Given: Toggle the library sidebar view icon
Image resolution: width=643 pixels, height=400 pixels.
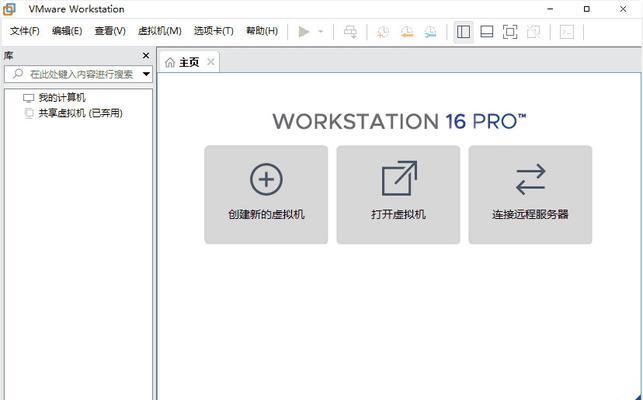Looking at the screenshot, I should click(463, 32).
